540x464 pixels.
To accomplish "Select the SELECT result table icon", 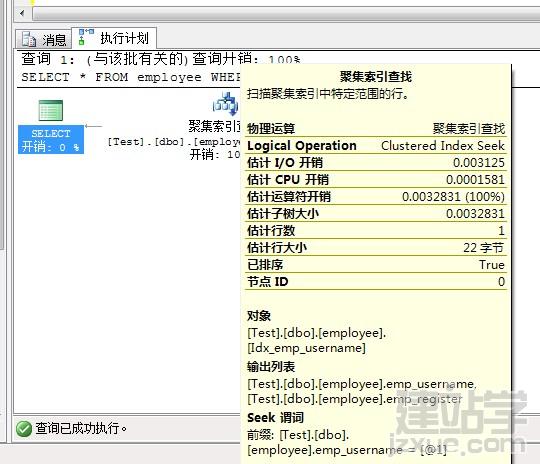I will (x=51, y=110).
